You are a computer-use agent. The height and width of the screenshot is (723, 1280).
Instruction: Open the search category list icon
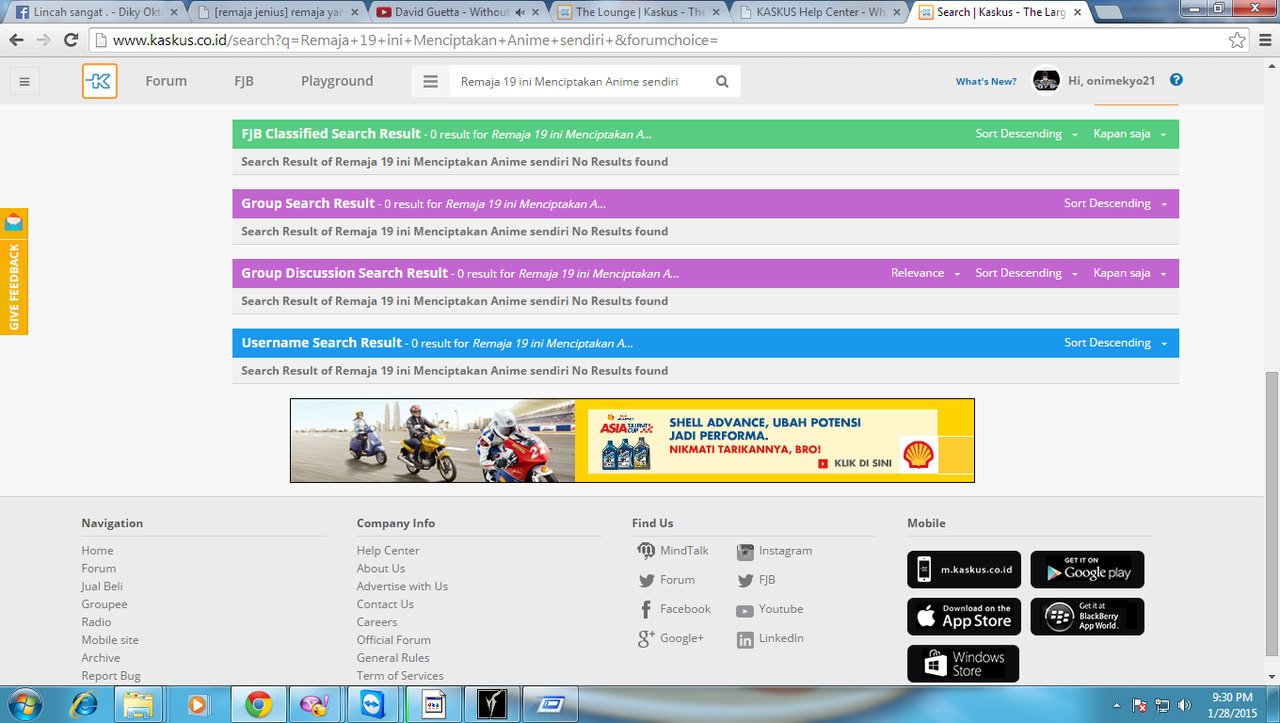pos(431,82)
